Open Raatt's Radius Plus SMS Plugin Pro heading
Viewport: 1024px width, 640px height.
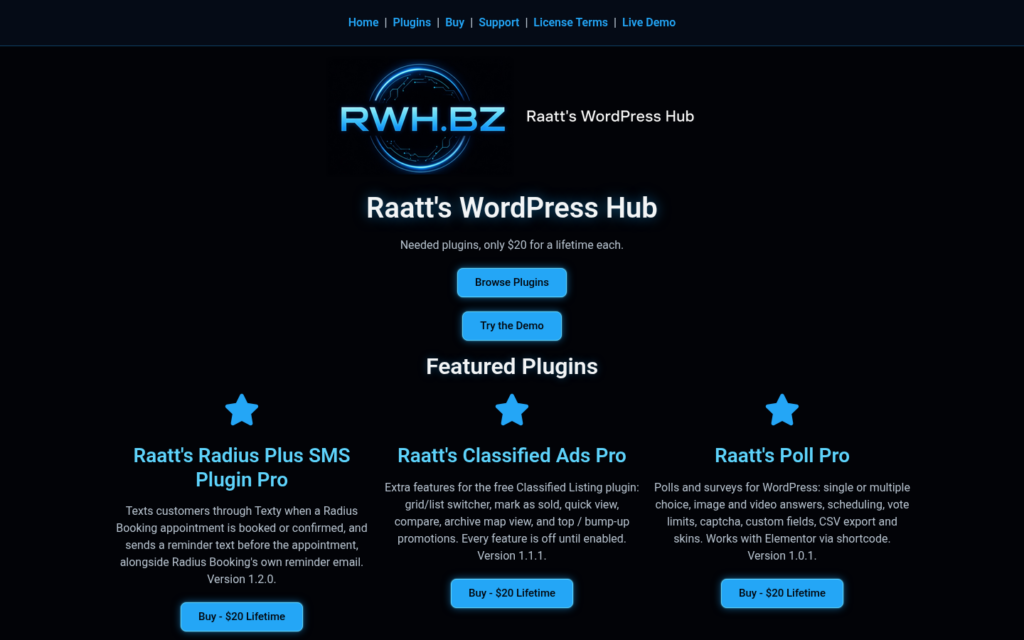click(242, 468)
